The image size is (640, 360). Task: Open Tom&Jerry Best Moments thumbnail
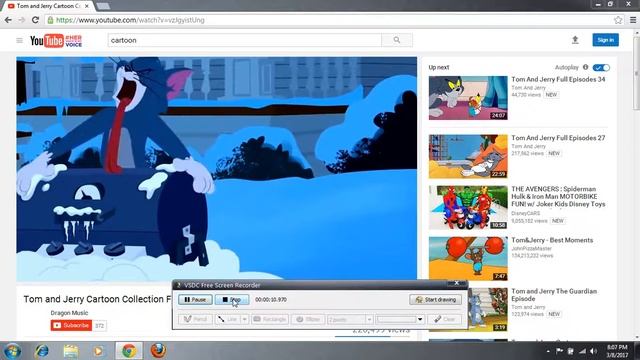click(468, 258)
